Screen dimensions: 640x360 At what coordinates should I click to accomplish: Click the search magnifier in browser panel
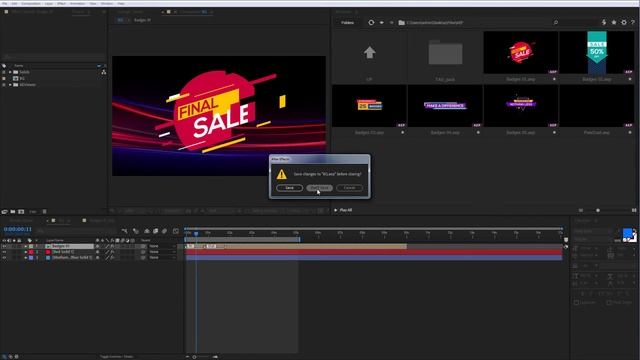[x=556, y=22]
